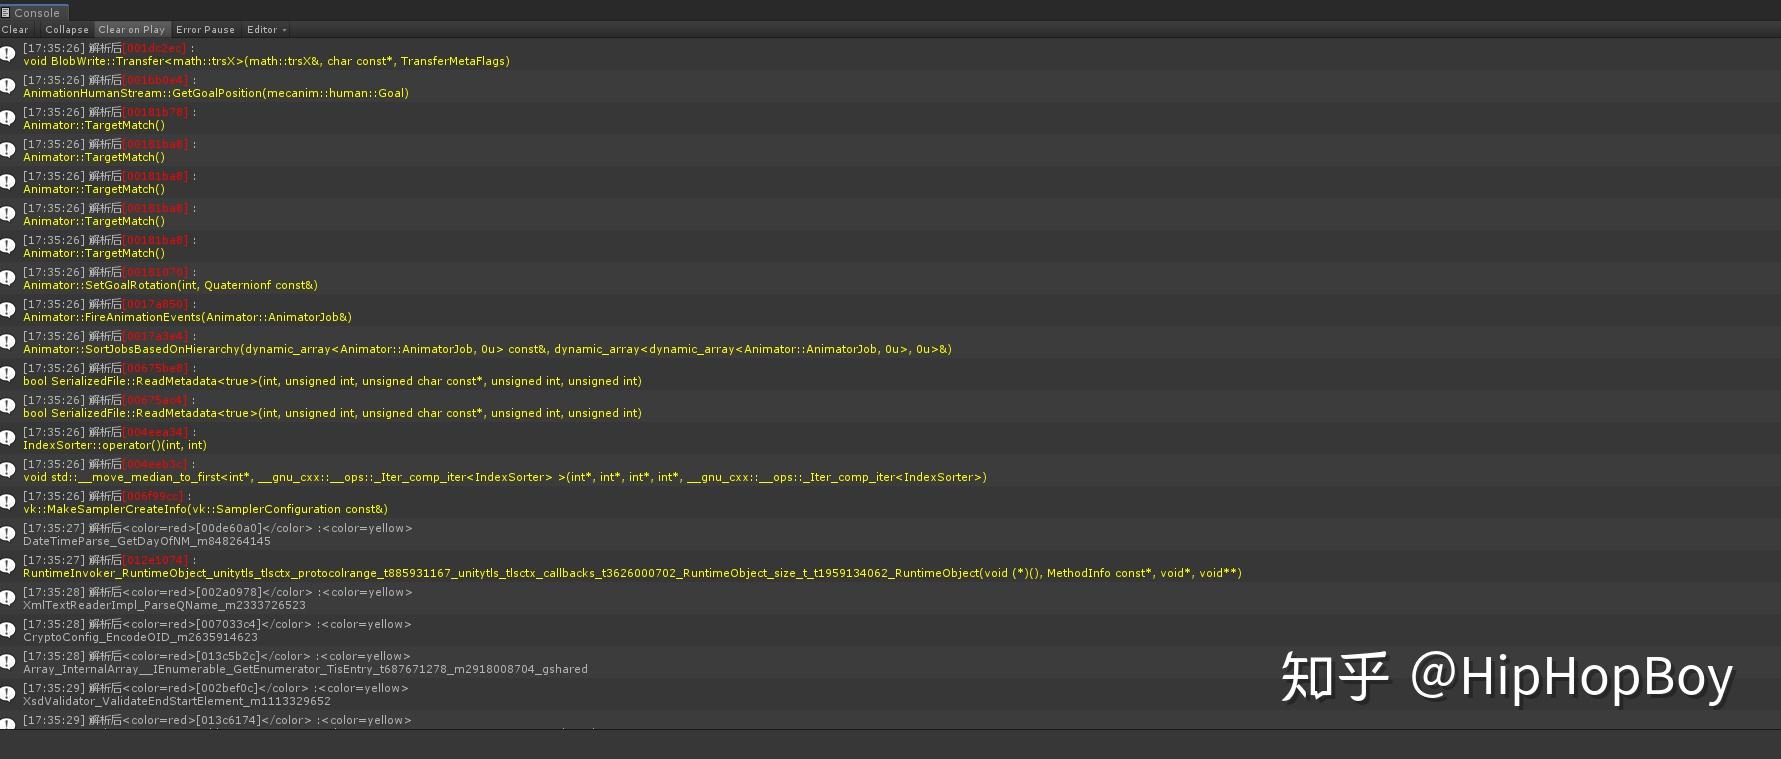Select the XmlTextReaderImpl_ParseQName log entry
This screenshot has height=759, width=1781.
164,605
